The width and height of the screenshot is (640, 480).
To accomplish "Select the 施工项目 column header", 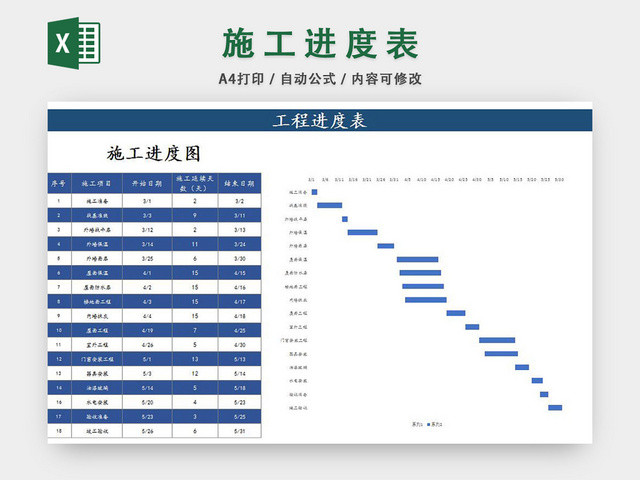I will click(97, 183).
